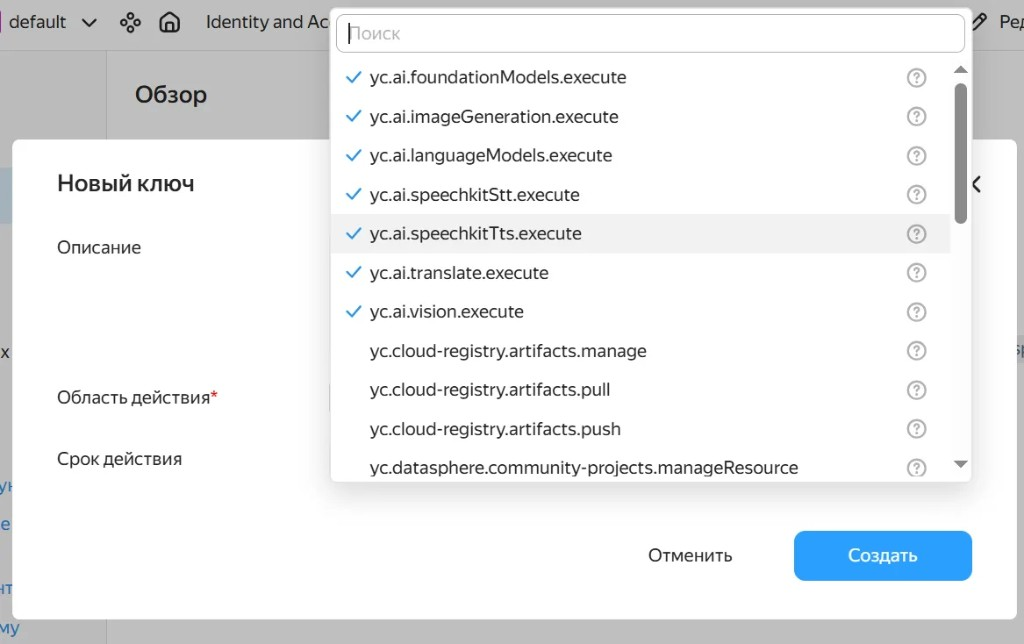Go to home icon in top bar
Viewport: 1024px width, 644px height.
[x=170, y=23]
